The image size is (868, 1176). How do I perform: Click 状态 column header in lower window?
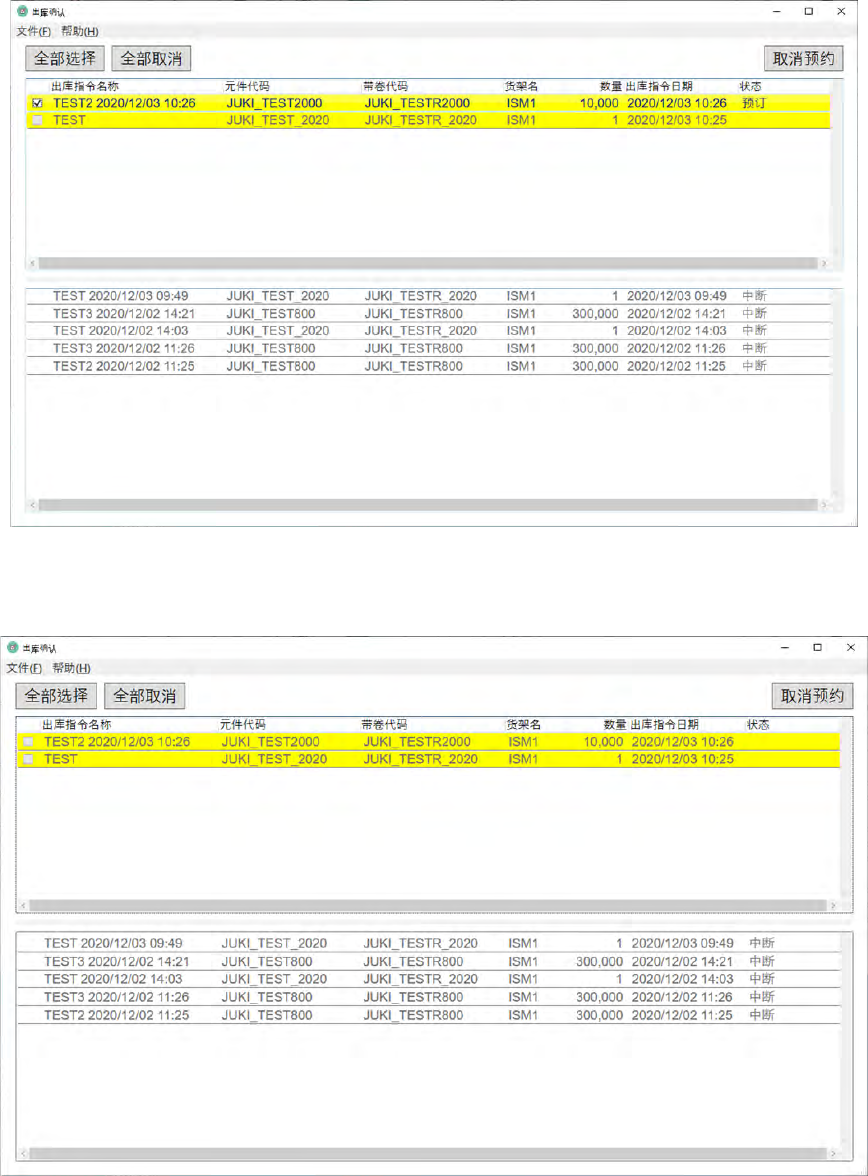[x=758, y=724]
